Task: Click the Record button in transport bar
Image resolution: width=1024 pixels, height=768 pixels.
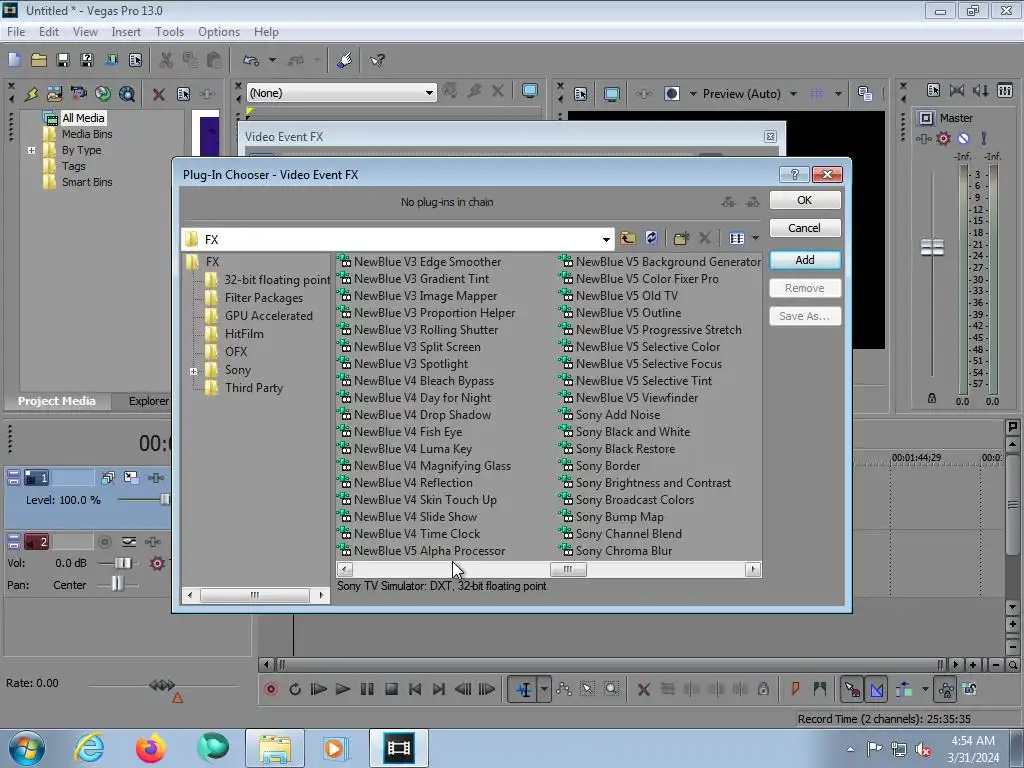Action: [x=270, y=689]
